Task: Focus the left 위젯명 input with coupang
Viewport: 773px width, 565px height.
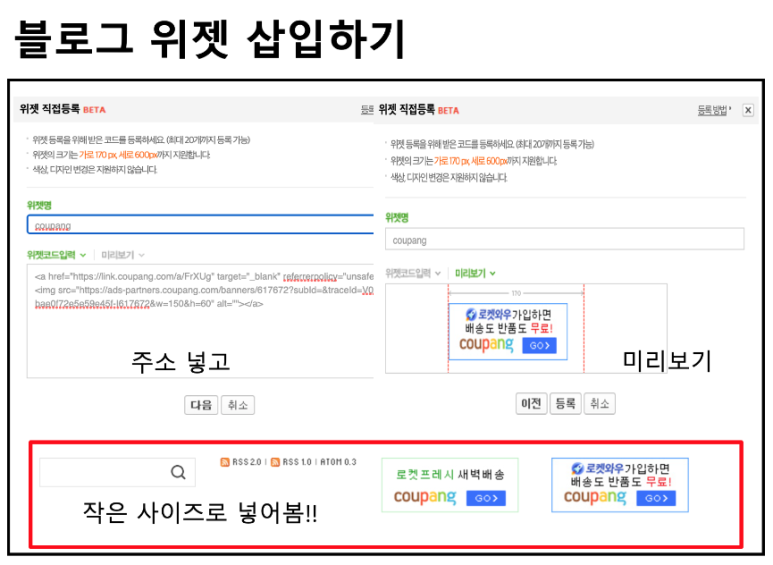Action: tap(200, 224)
